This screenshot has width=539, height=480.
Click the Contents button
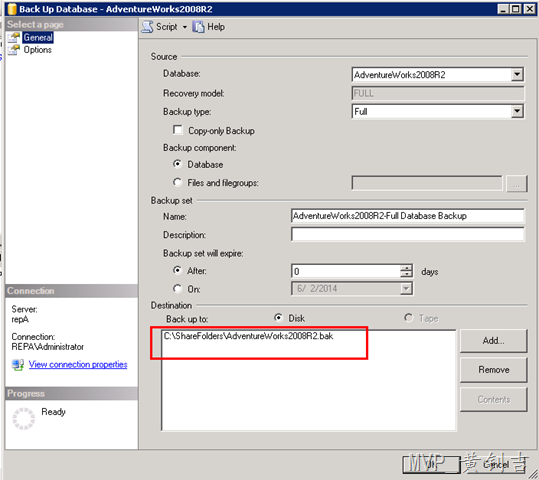(493, 399)
